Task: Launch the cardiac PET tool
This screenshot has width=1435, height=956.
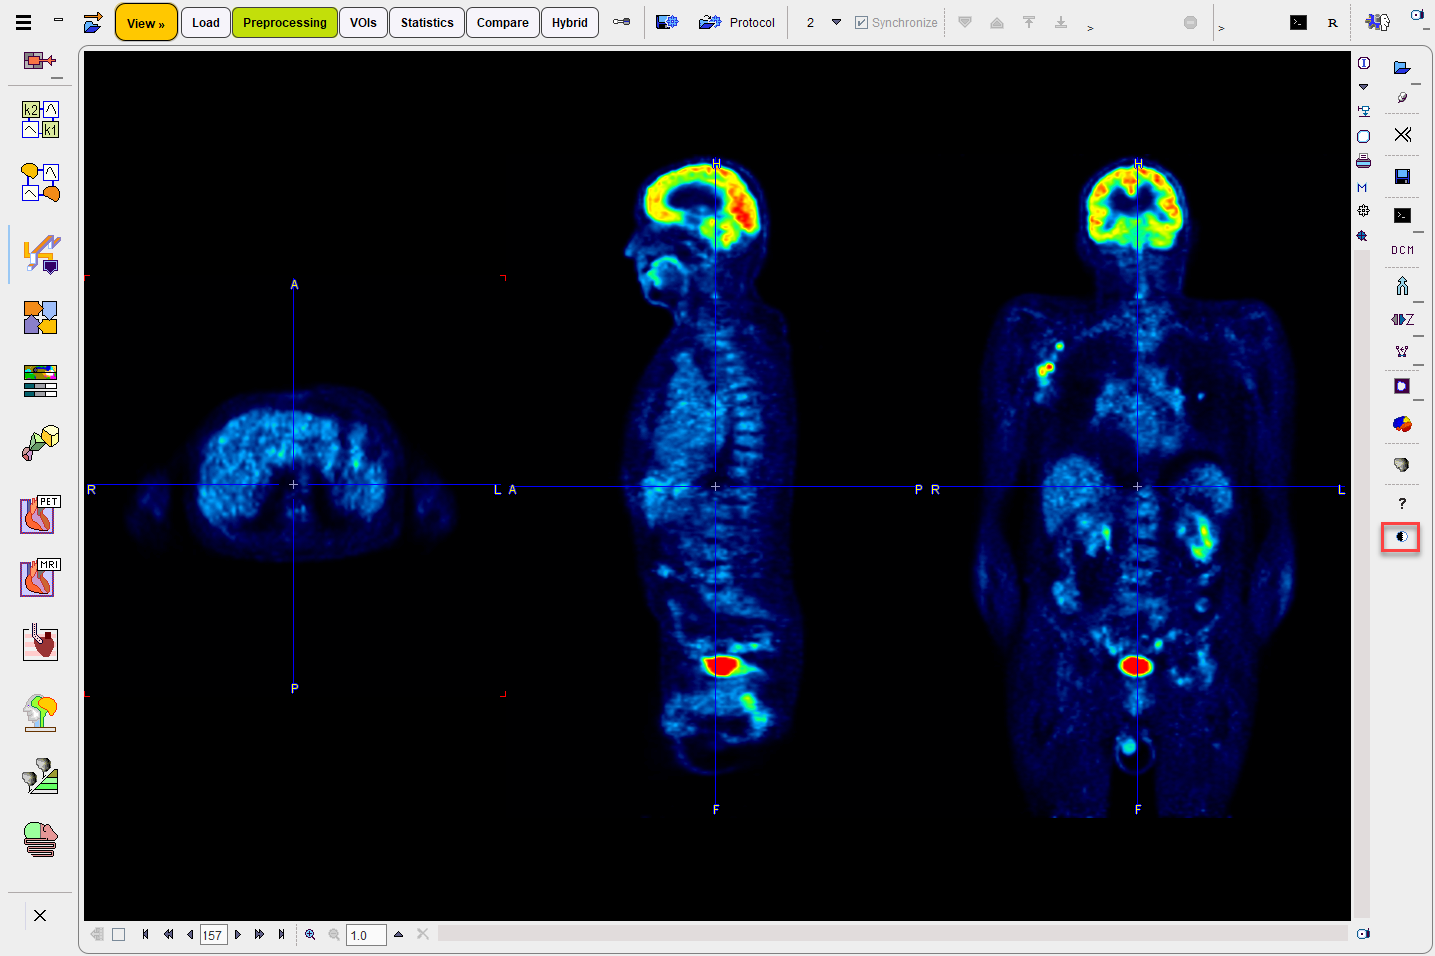Action: 40,515
